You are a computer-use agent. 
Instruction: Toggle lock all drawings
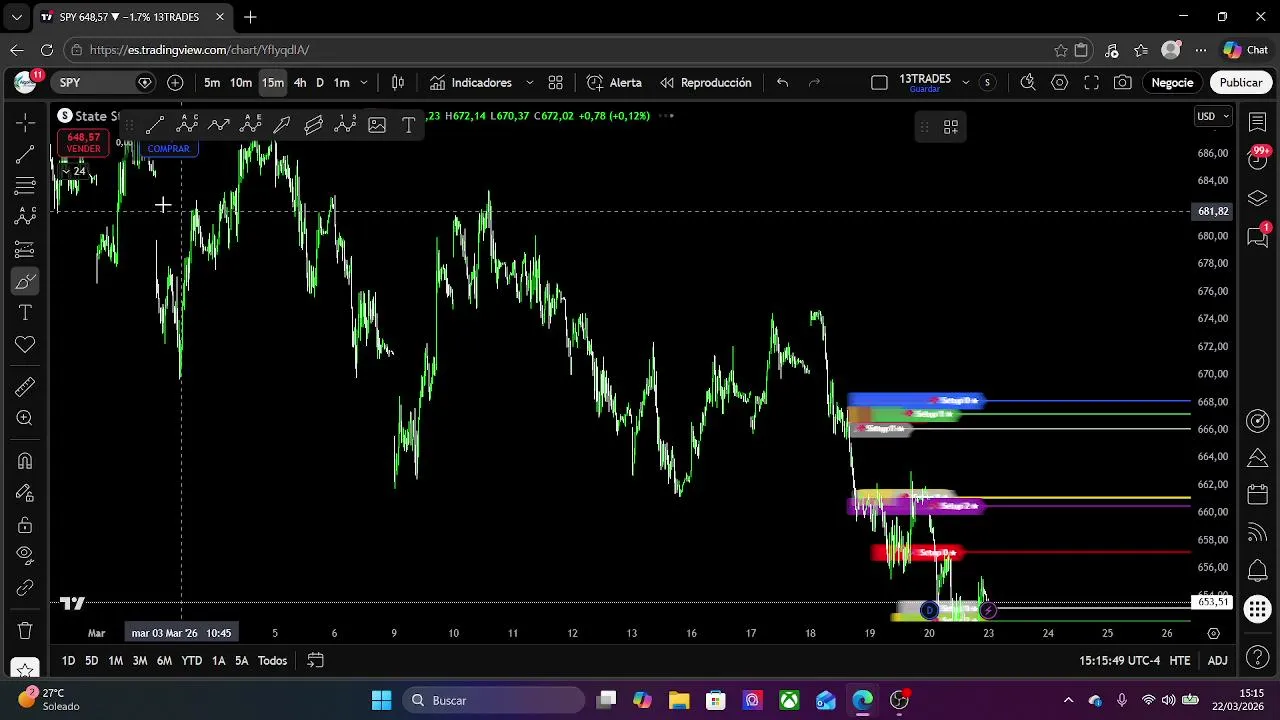(25, 525)
